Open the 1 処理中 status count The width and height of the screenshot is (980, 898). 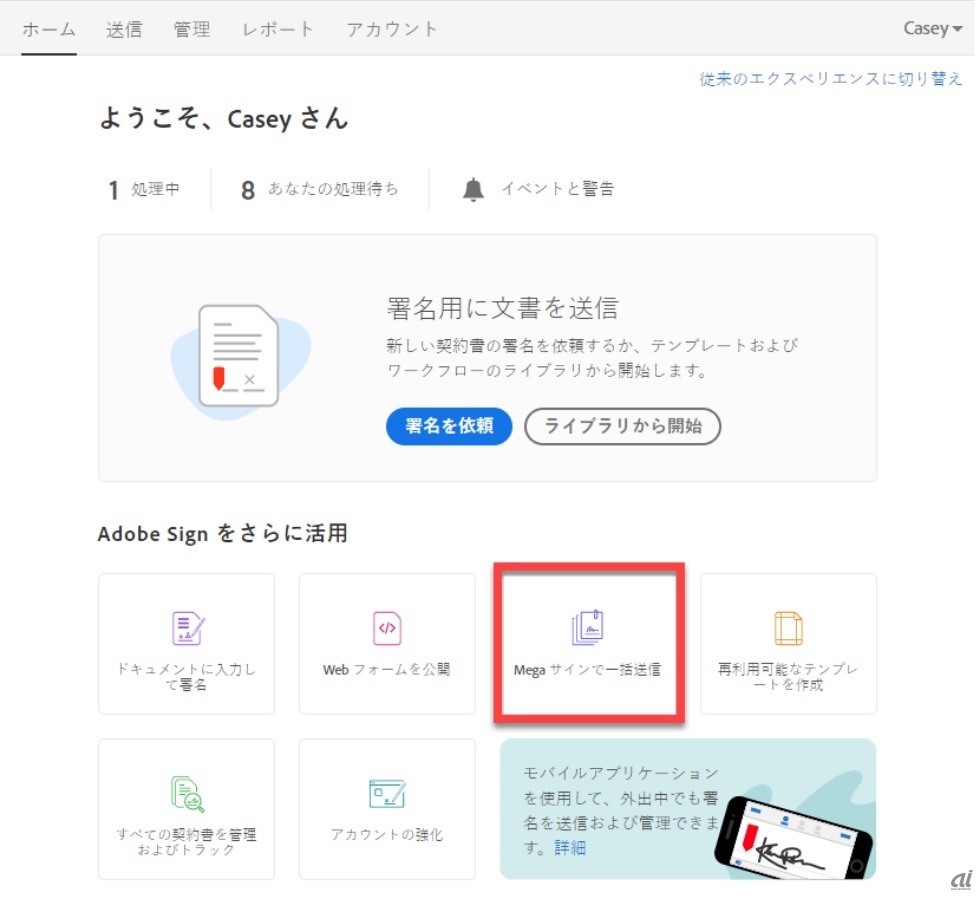144,189
